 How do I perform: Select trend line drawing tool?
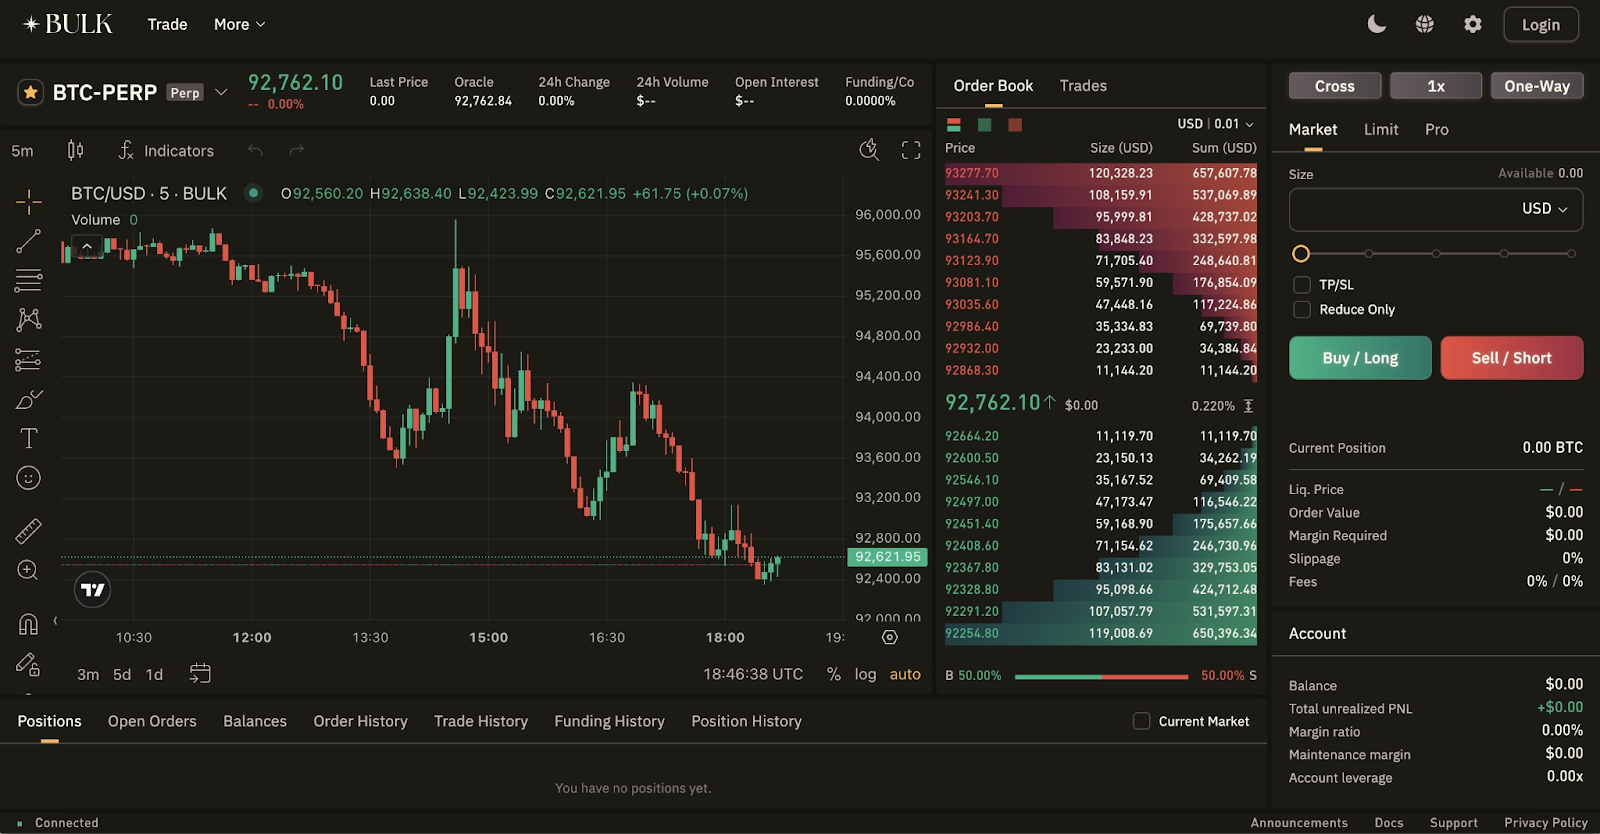(x=28, y=241)
